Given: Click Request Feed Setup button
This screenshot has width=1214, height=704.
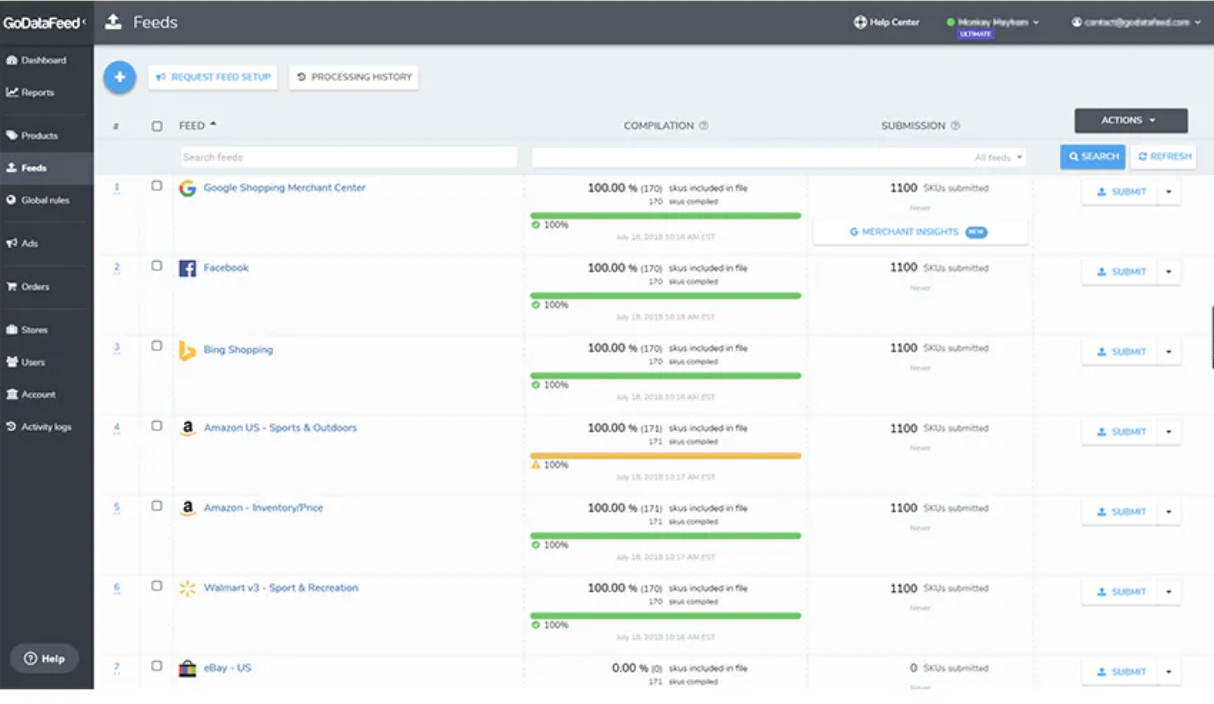Looking at the screenshot, I should click(213, 77).
